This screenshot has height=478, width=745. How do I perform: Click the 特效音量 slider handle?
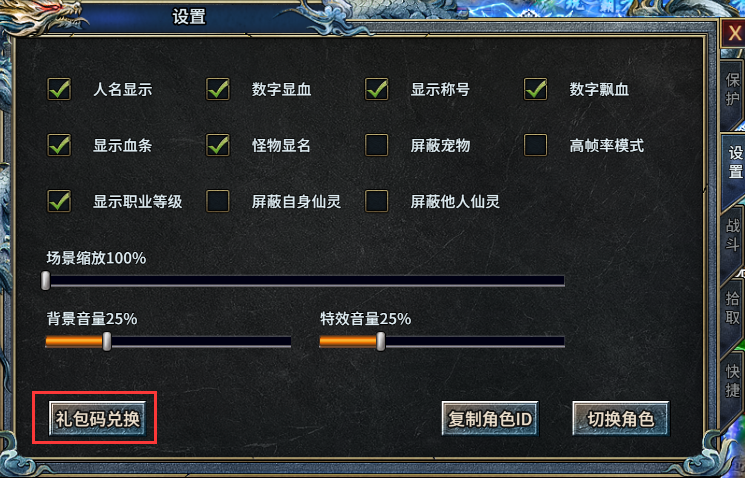(x=381, y=341)
